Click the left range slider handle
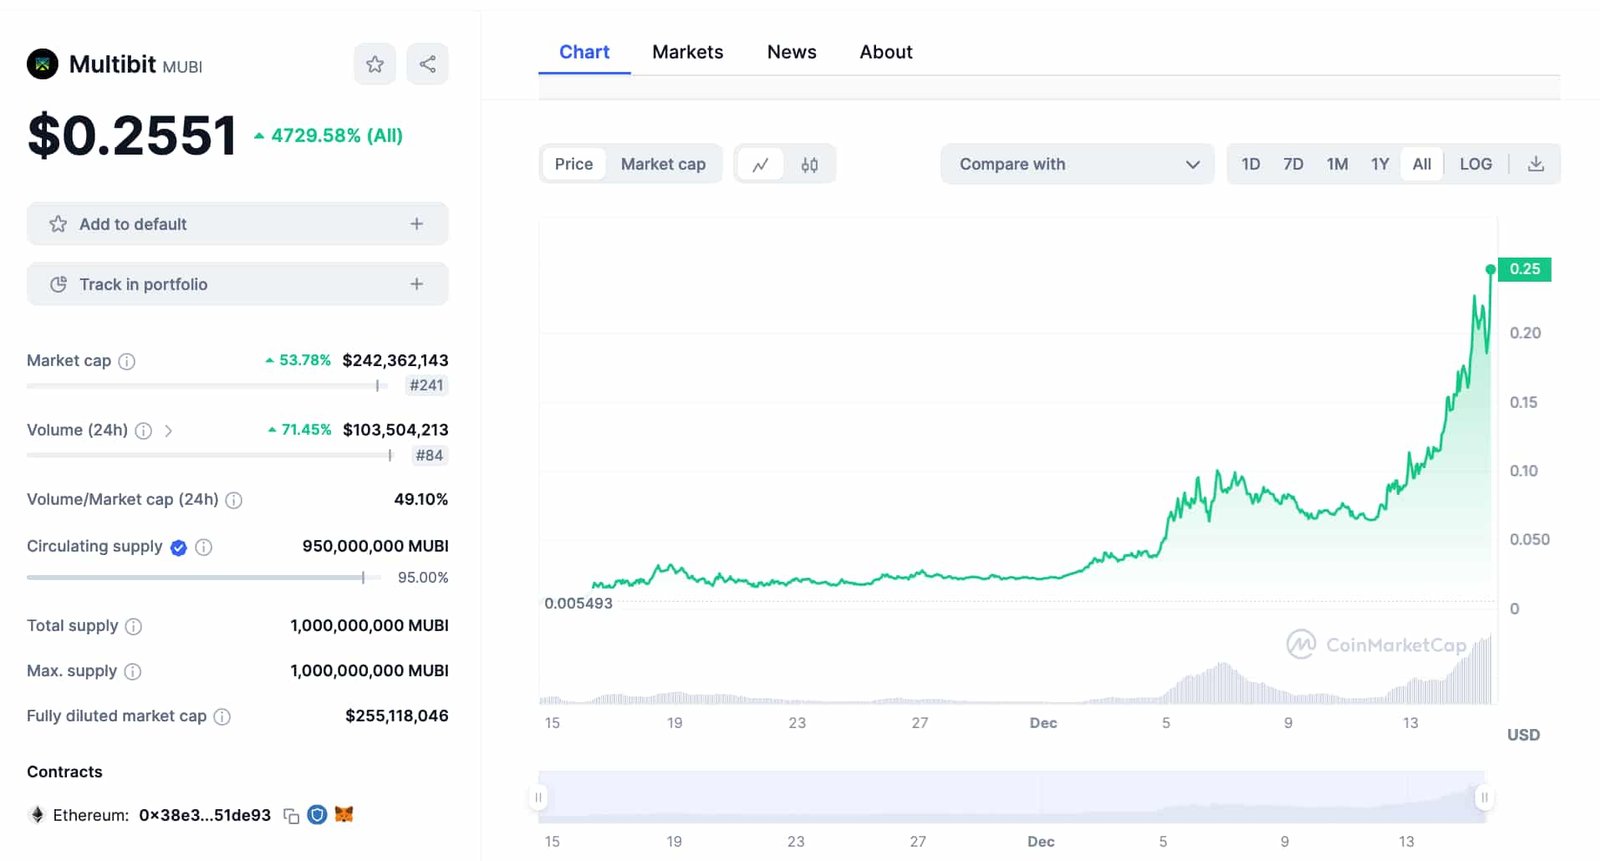The width and height of the screenshot is (1600, 861). tap(538, 797)
